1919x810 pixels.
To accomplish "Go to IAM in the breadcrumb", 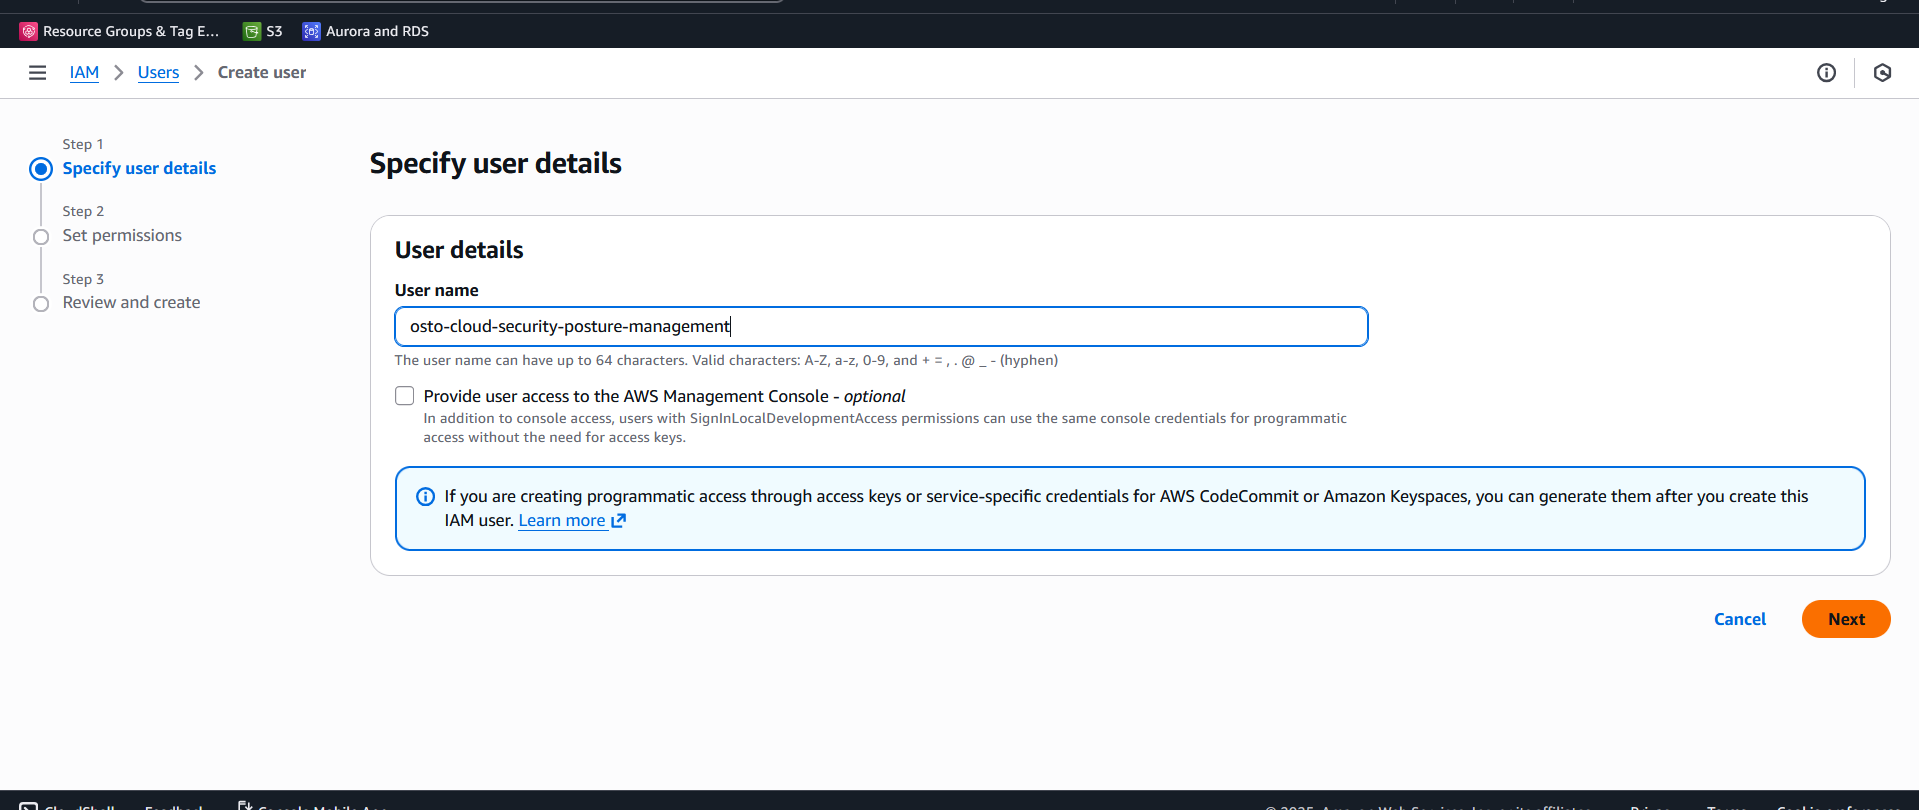I will (84, 73).
